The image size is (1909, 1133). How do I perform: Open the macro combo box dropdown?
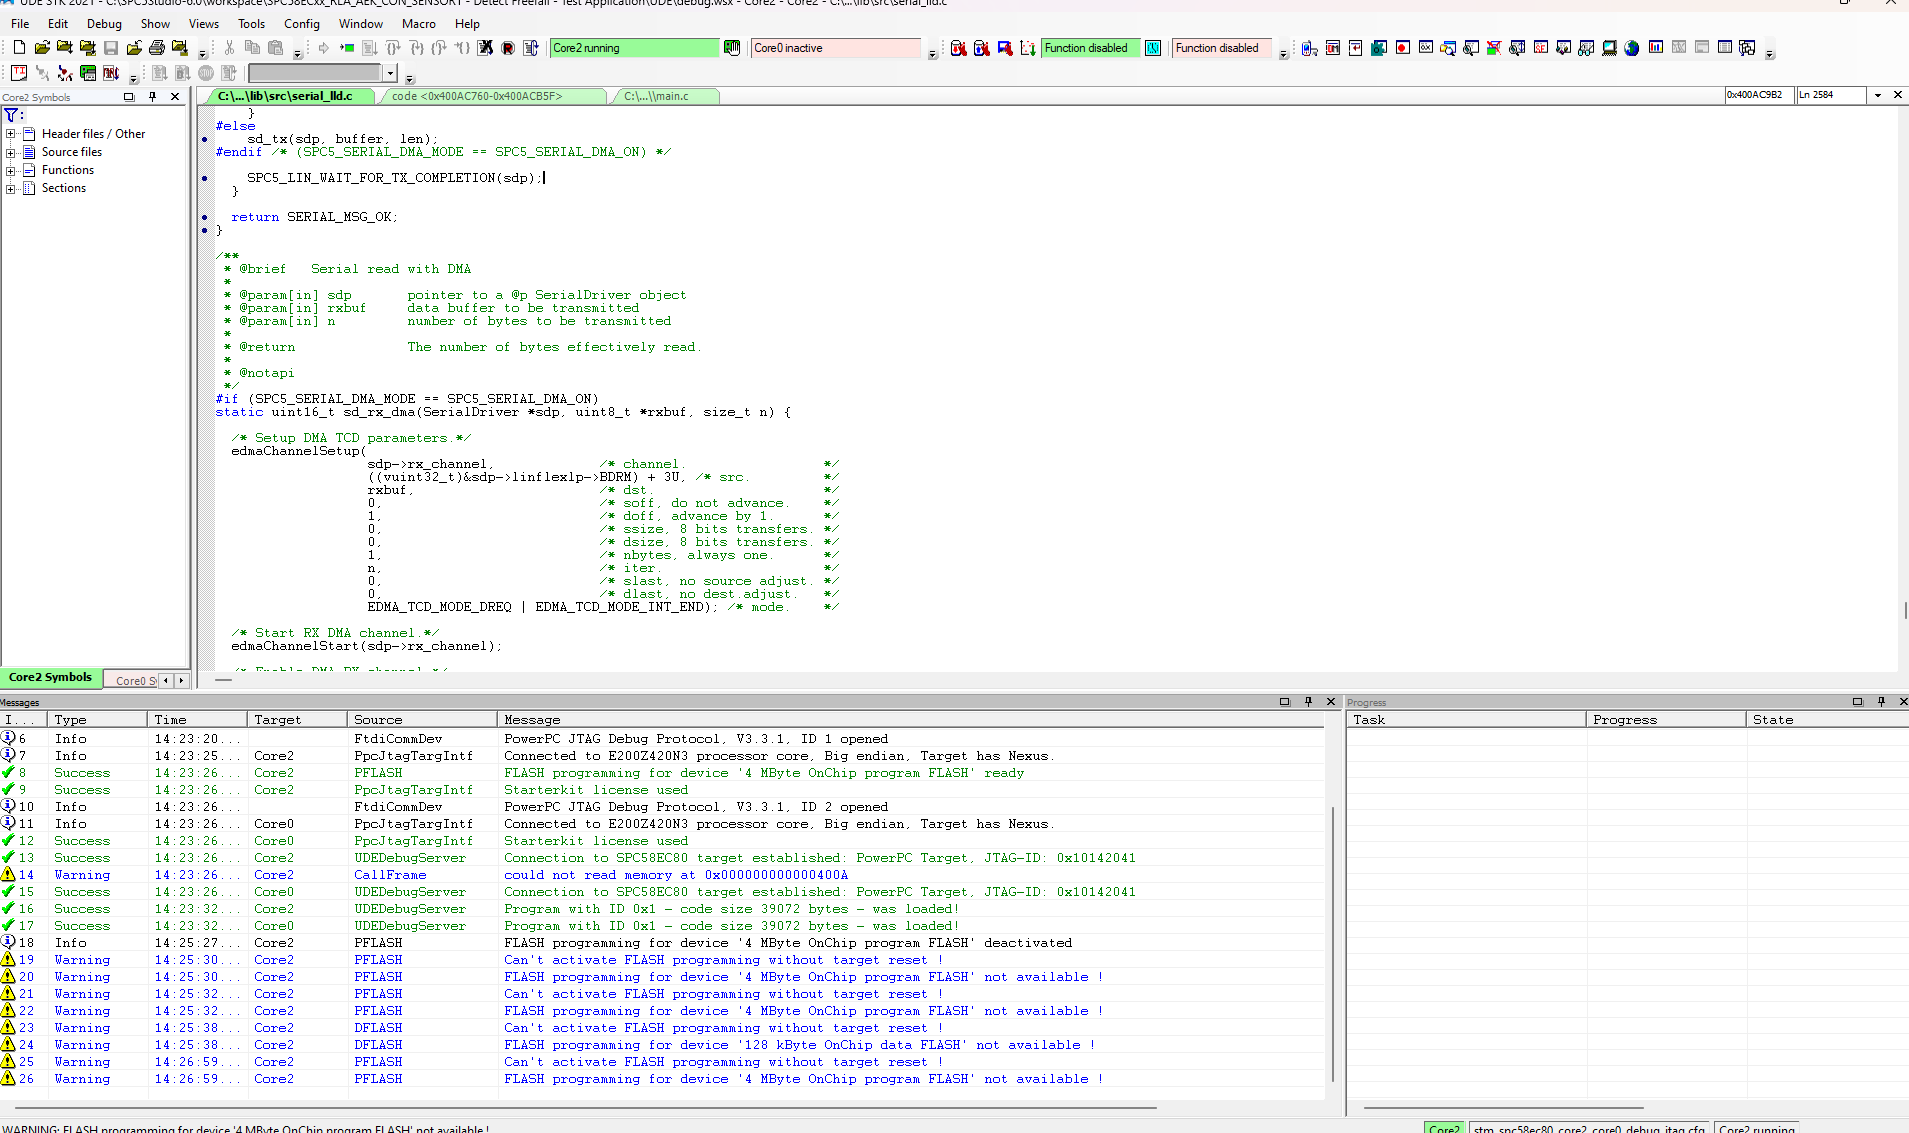(x=391, y=72)
